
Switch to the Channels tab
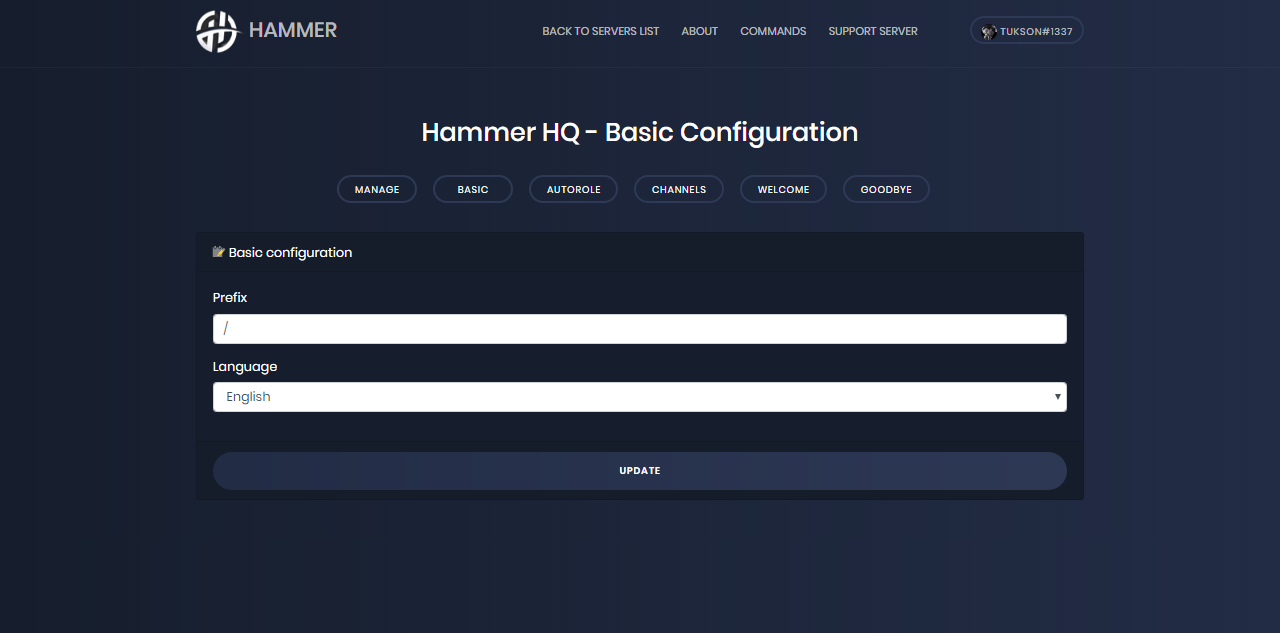pyautogui.click(x=678, y=189)
